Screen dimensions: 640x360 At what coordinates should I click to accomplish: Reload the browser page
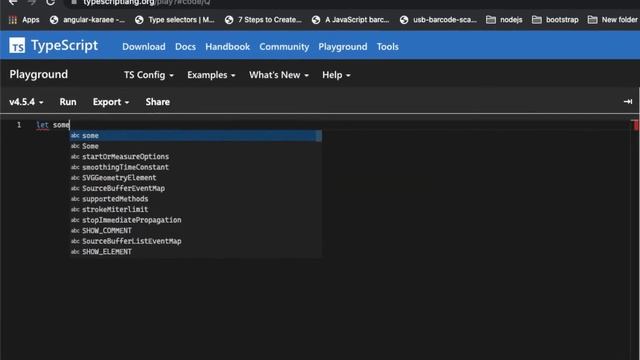[x=50, y=2]
